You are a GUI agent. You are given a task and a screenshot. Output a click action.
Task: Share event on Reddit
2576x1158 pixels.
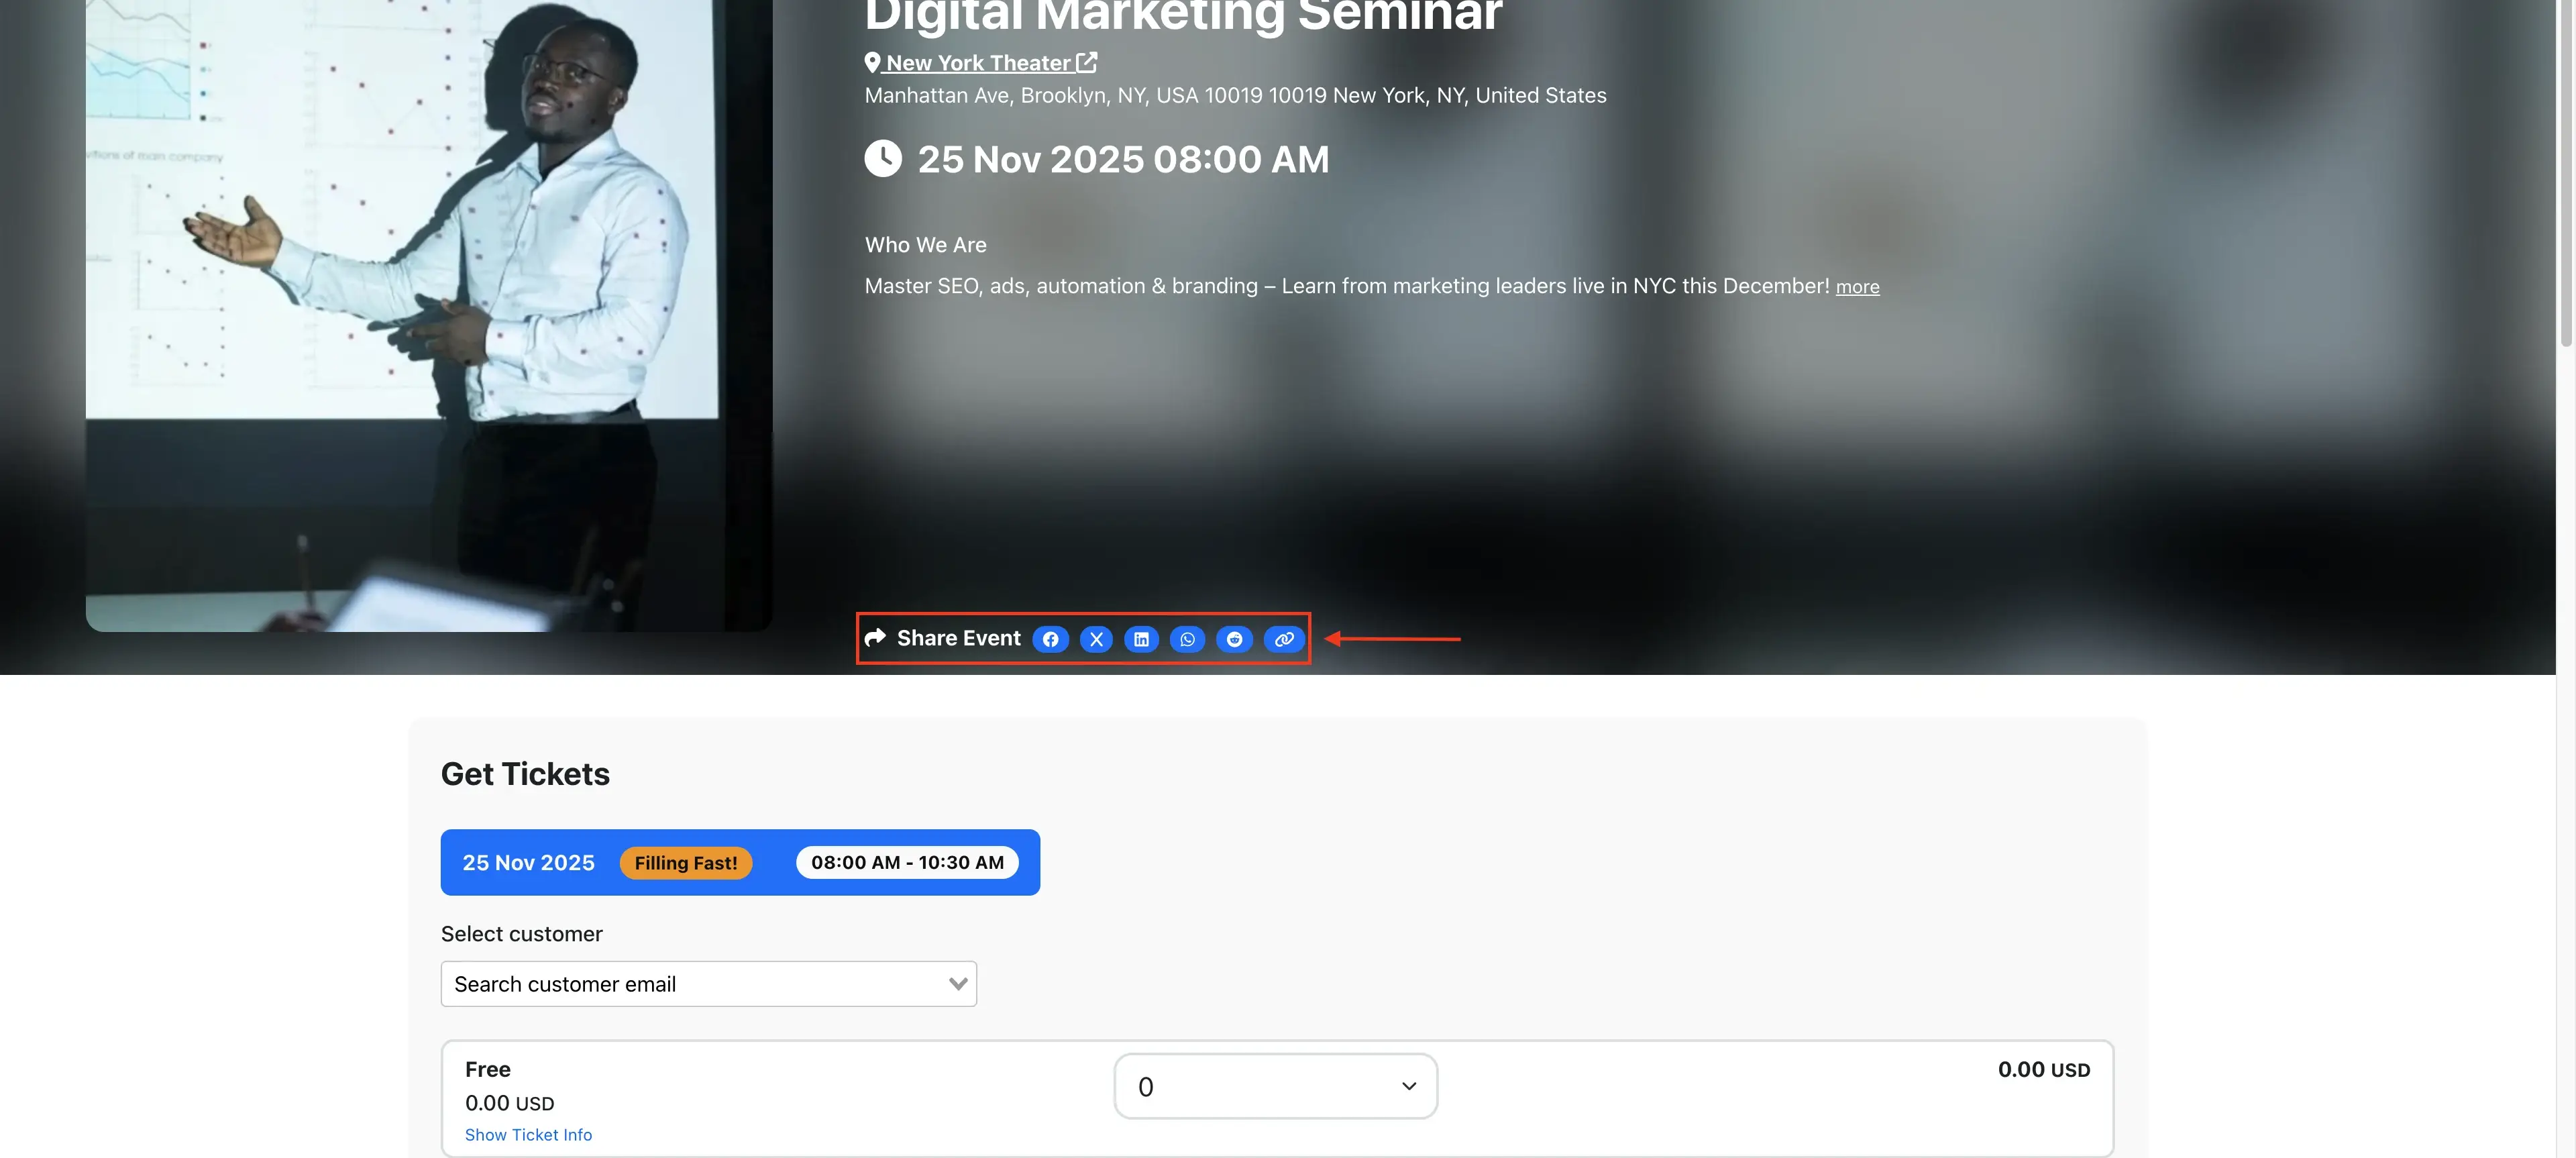(x=1234, y=639)
